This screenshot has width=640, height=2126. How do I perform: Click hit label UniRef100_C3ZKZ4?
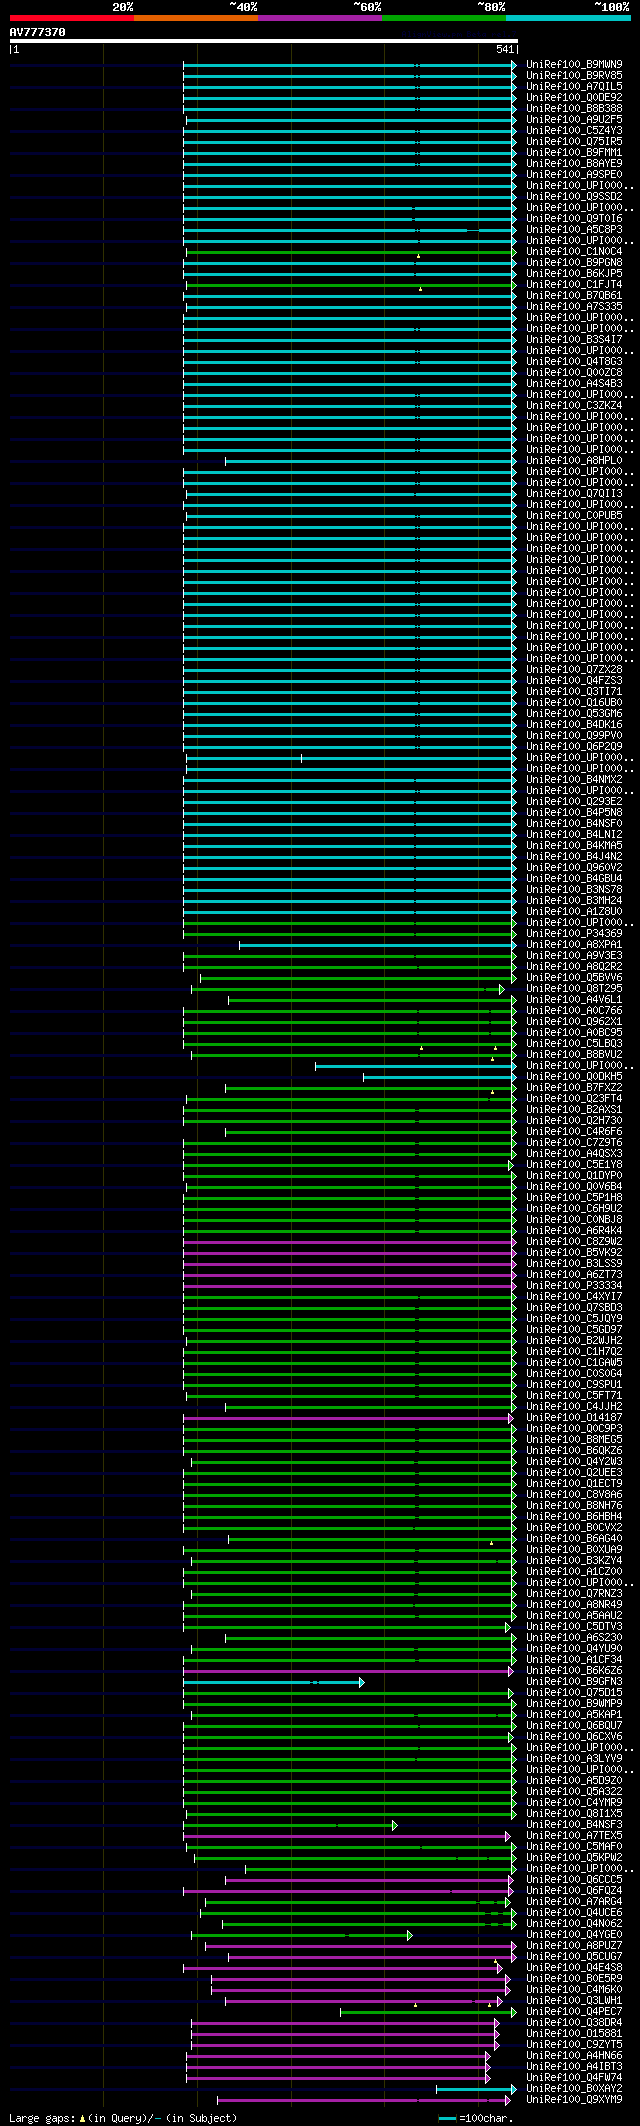point(574,406)
